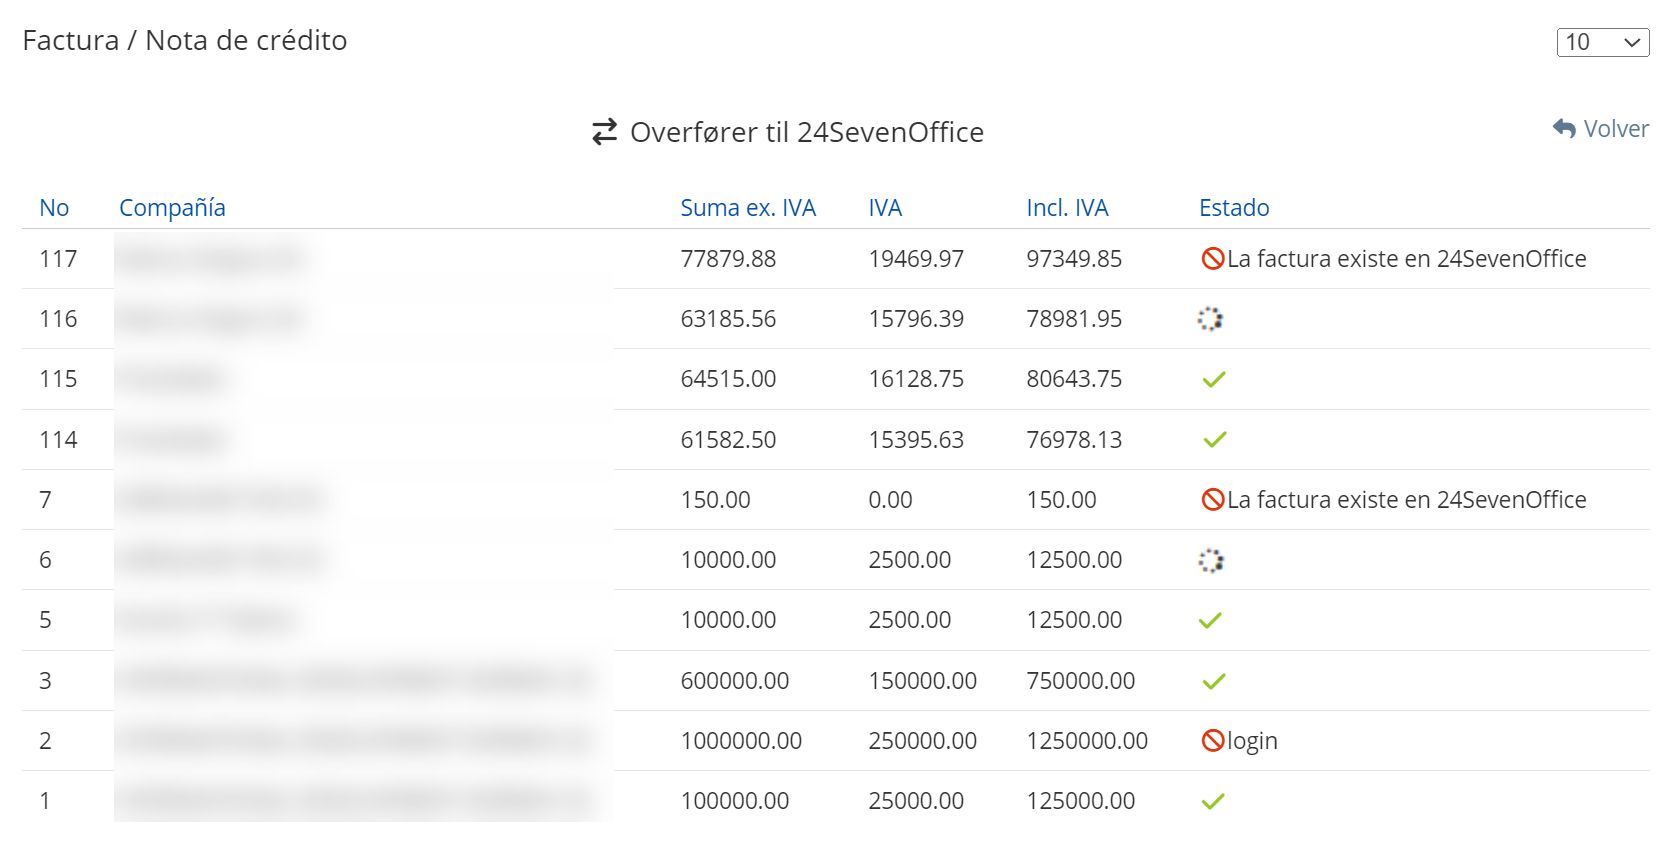Image resolution: width=1672 pixels, height=858 pixels.
Task: Click the transfer arrows icon beside Overfører
Action: (604, 132)
